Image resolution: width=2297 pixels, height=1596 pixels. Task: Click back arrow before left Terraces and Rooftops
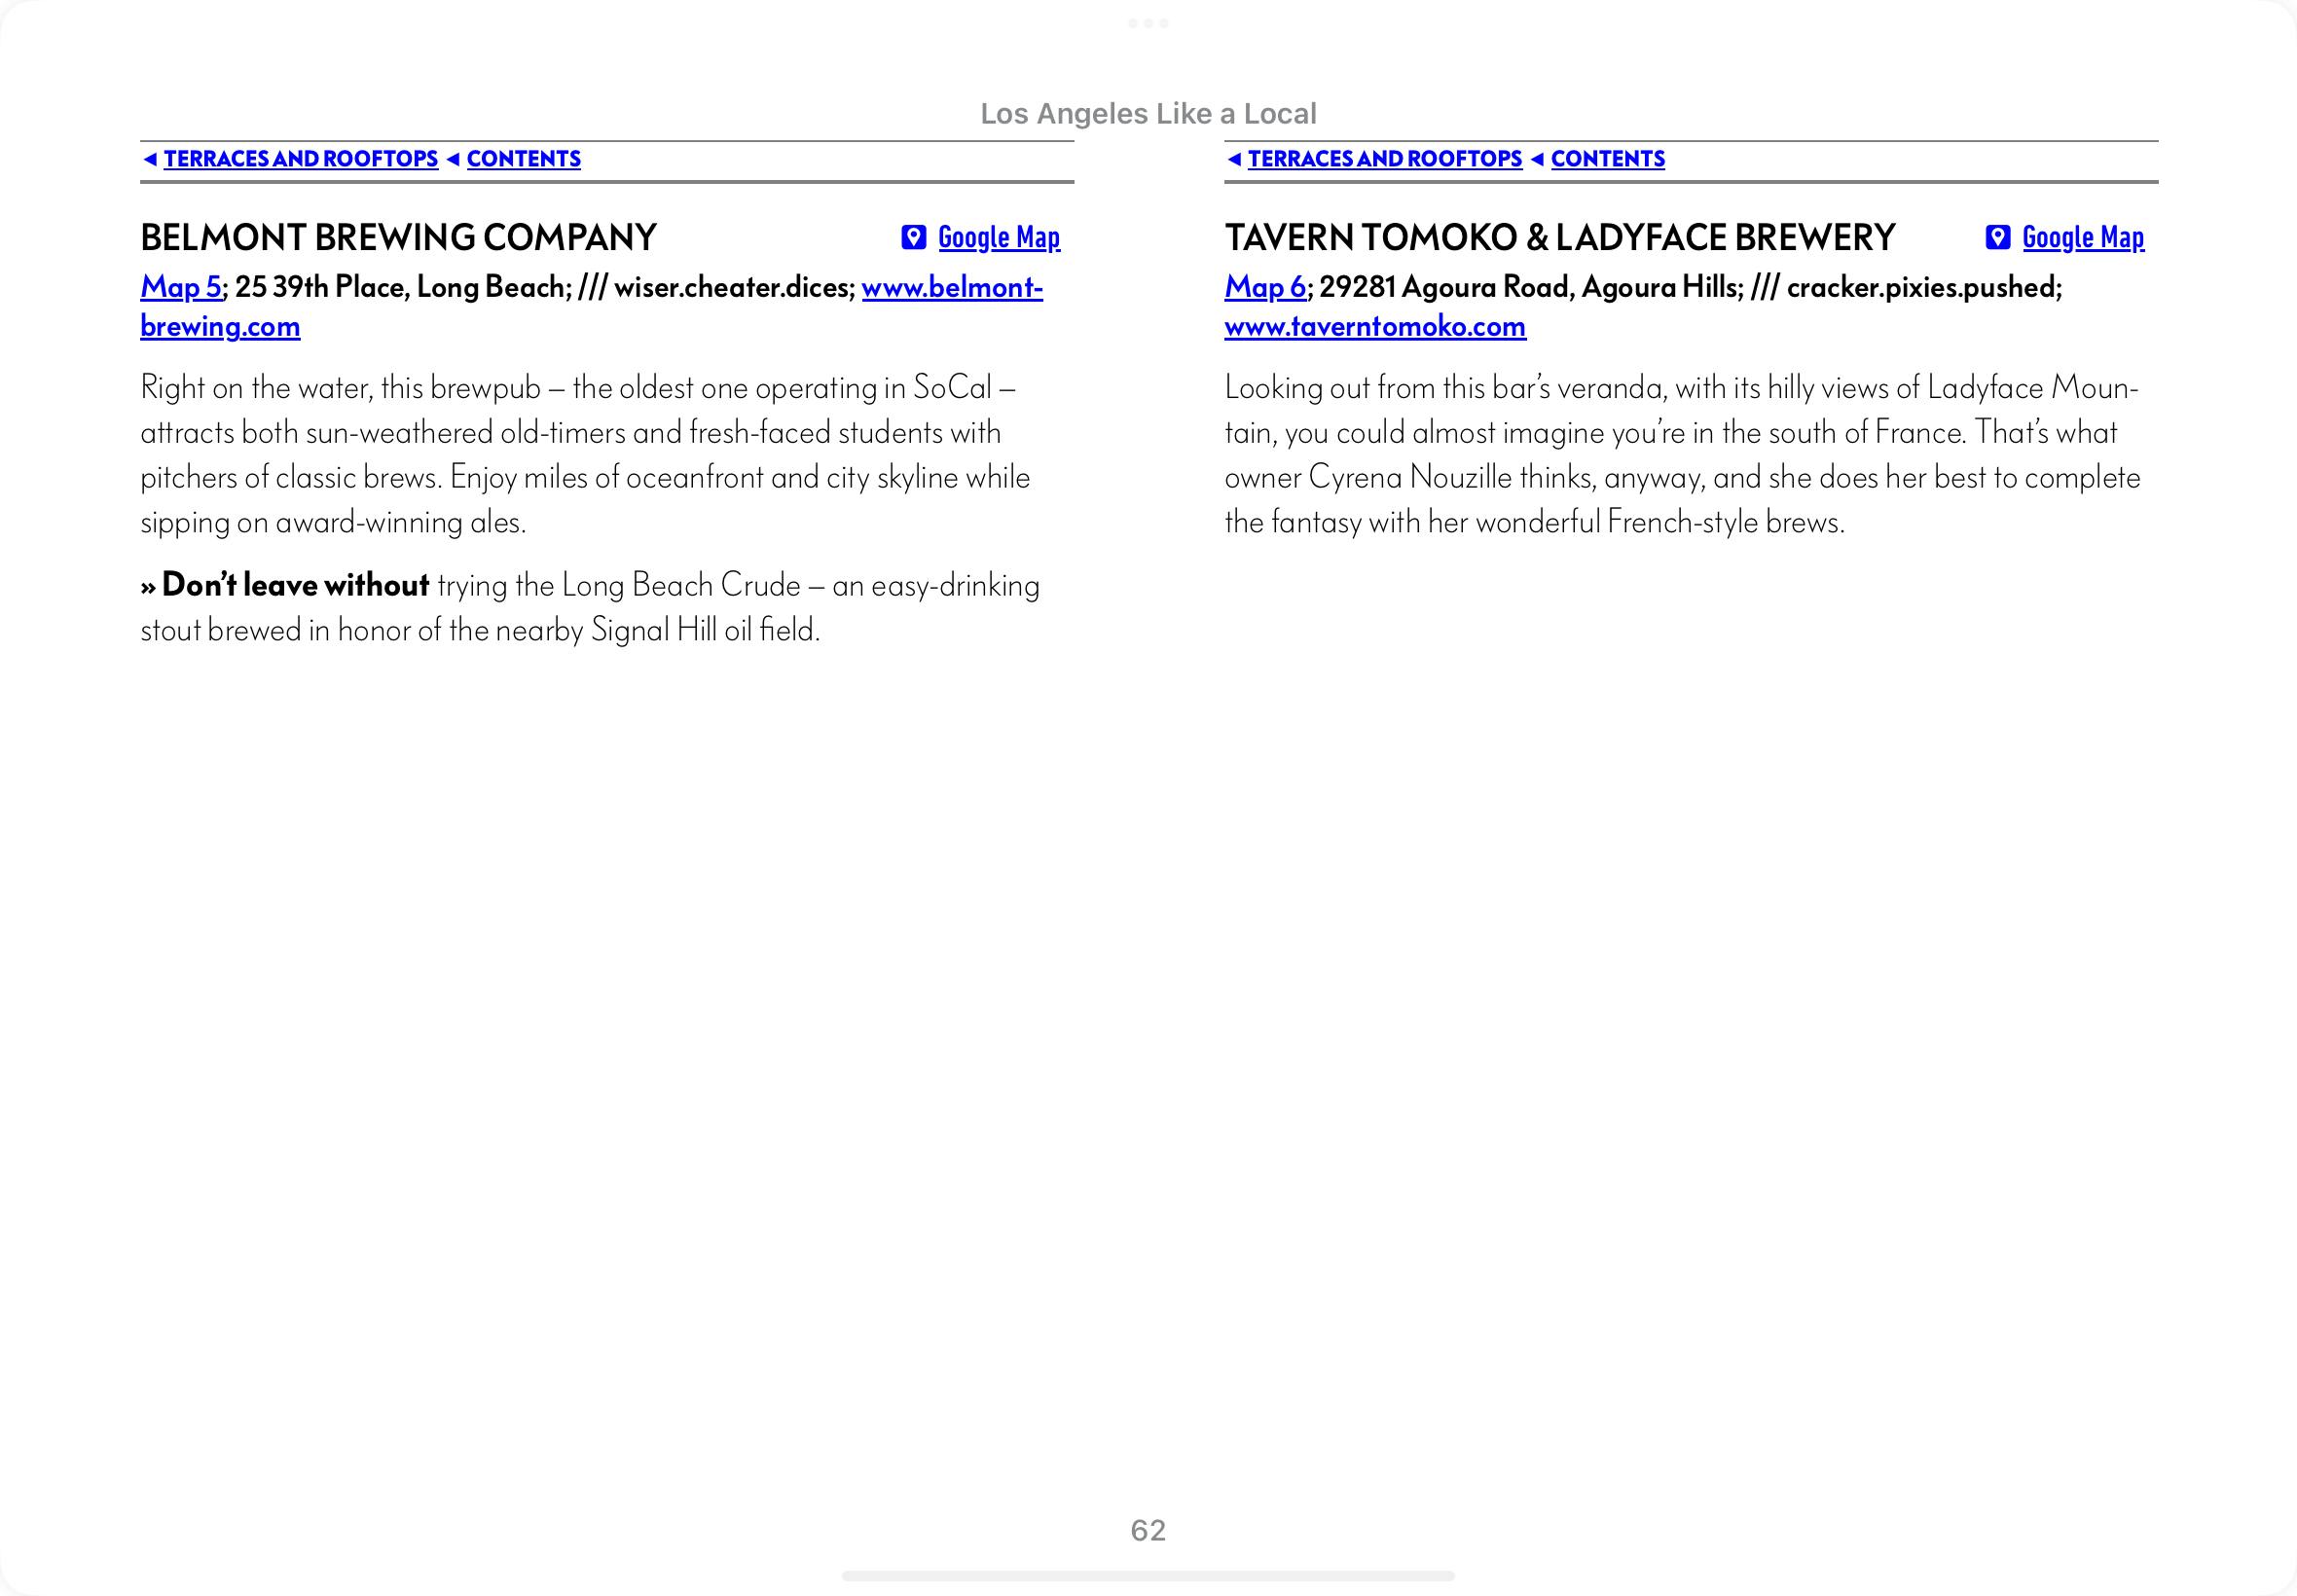[150, 159]
